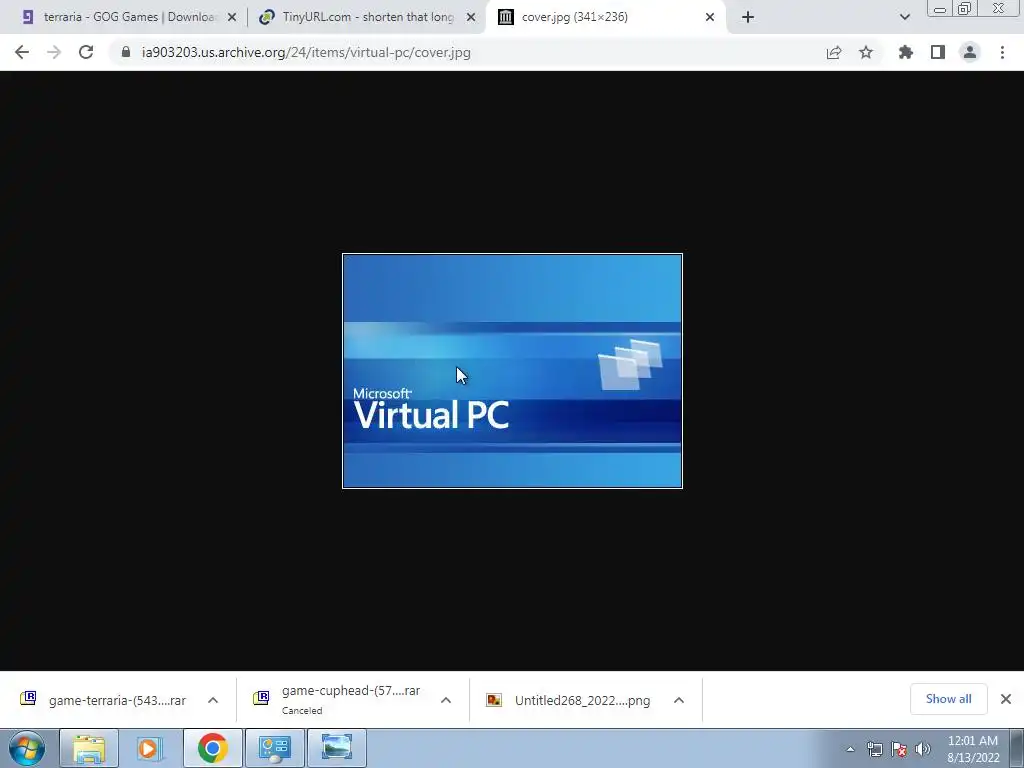
Task: Open the Chrome side panel
Action: coord(938,52)
